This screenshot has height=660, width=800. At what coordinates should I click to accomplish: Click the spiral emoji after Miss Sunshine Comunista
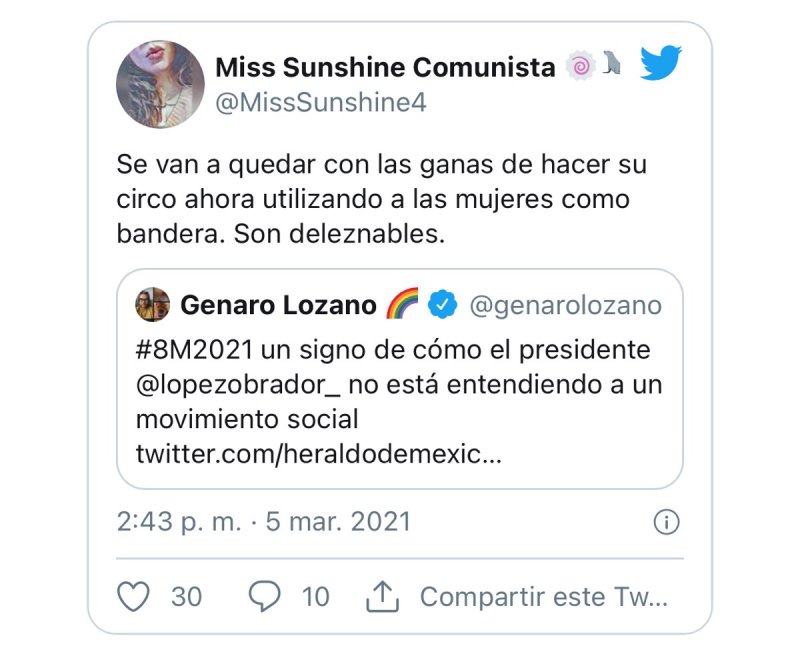pyautogui.click(x=580, y=67)
